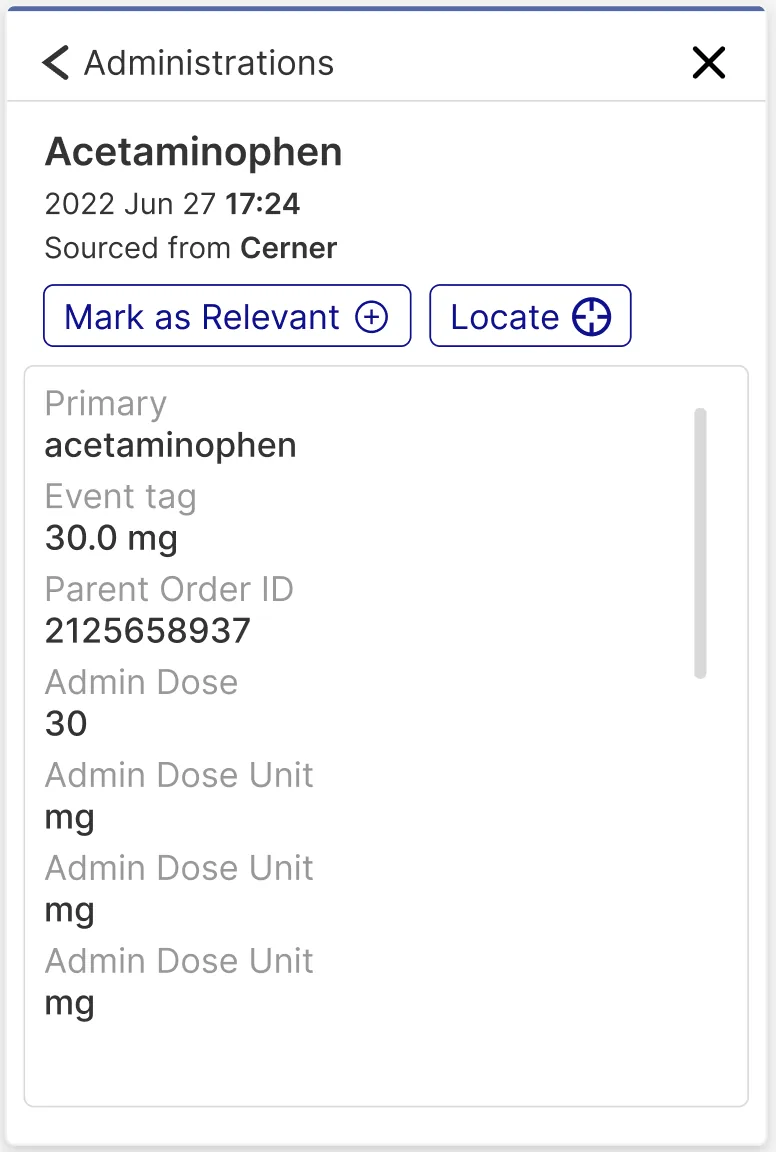Click the details list scrollbar
Image resolution: width=776 pixels, height=1152 pixels.
700,542
